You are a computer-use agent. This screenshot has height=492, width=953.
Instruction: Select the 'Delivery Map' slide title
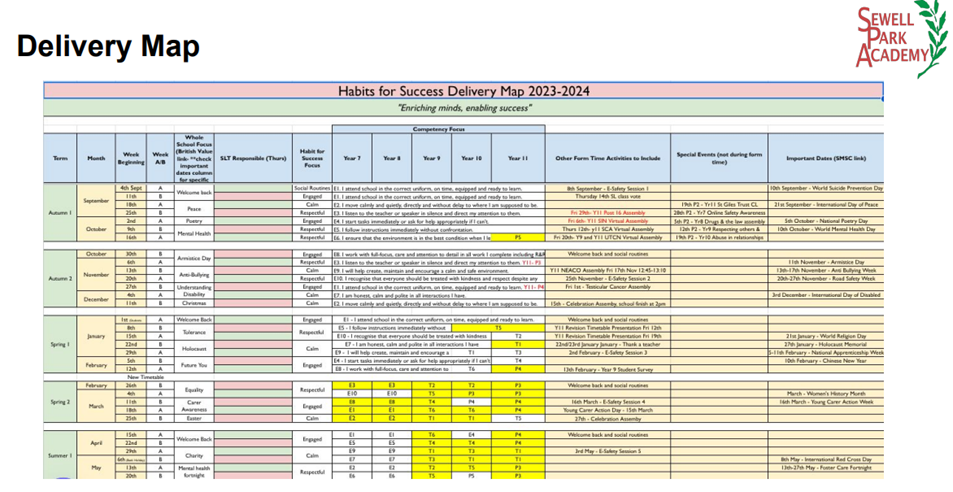pyautogui.click(x=108, y=47)
